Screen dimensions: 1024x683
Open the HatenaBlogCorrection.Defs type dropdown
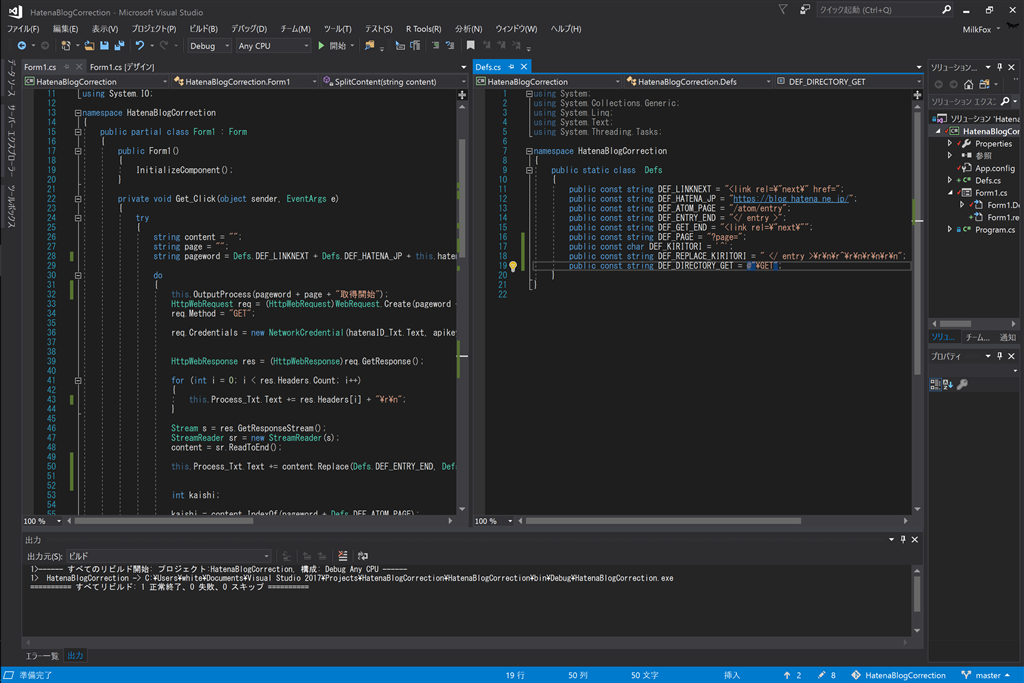click(698, 82)
